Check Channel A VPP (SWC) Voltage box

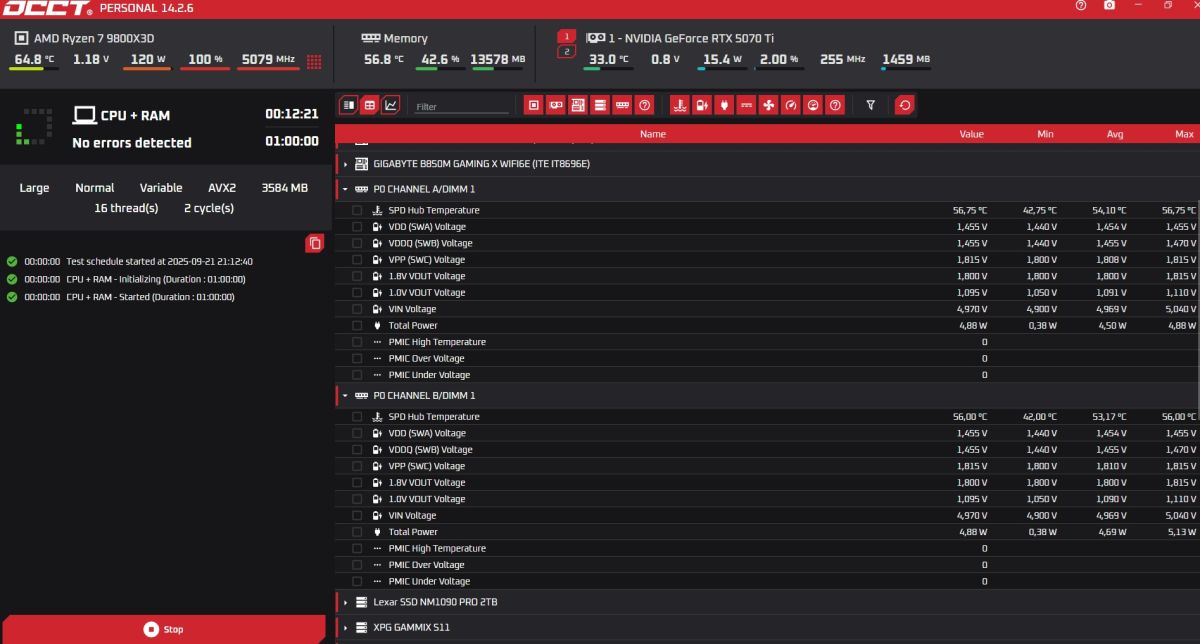click(x=357, y=260)
